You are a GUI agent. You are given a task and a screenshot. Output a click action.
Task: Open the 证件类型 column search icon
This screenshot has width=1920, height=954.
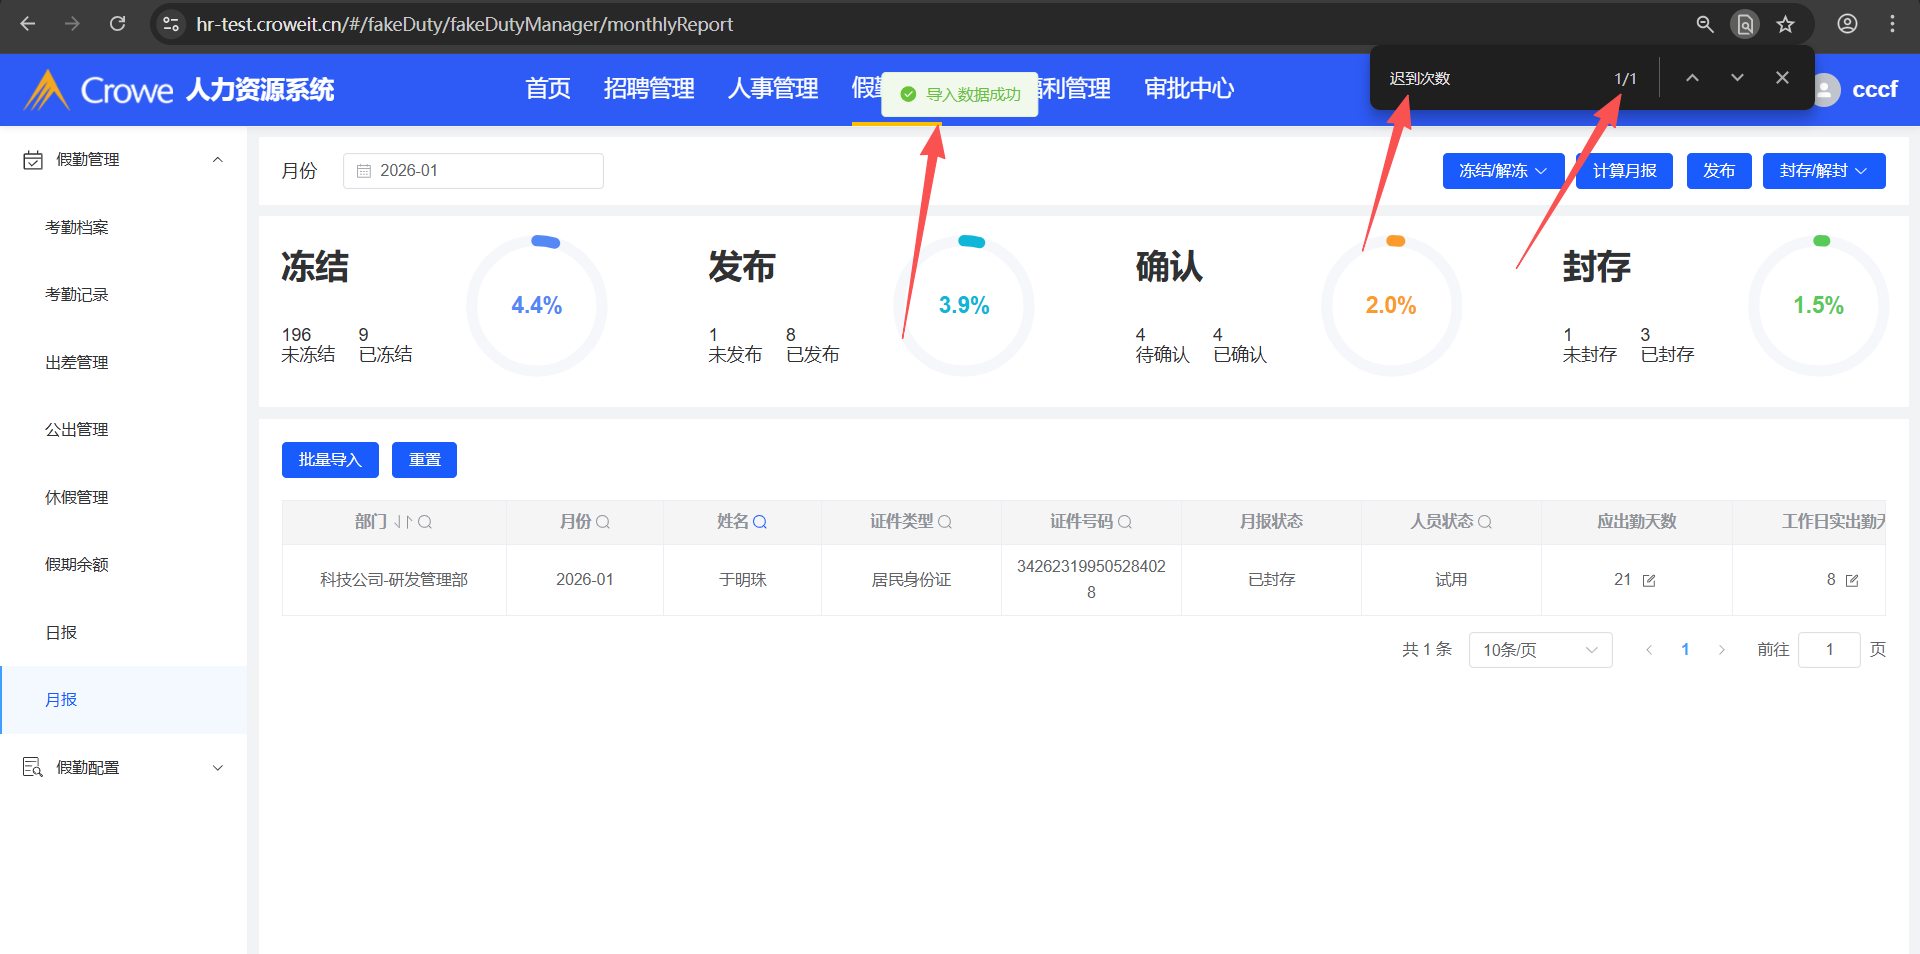945,522
